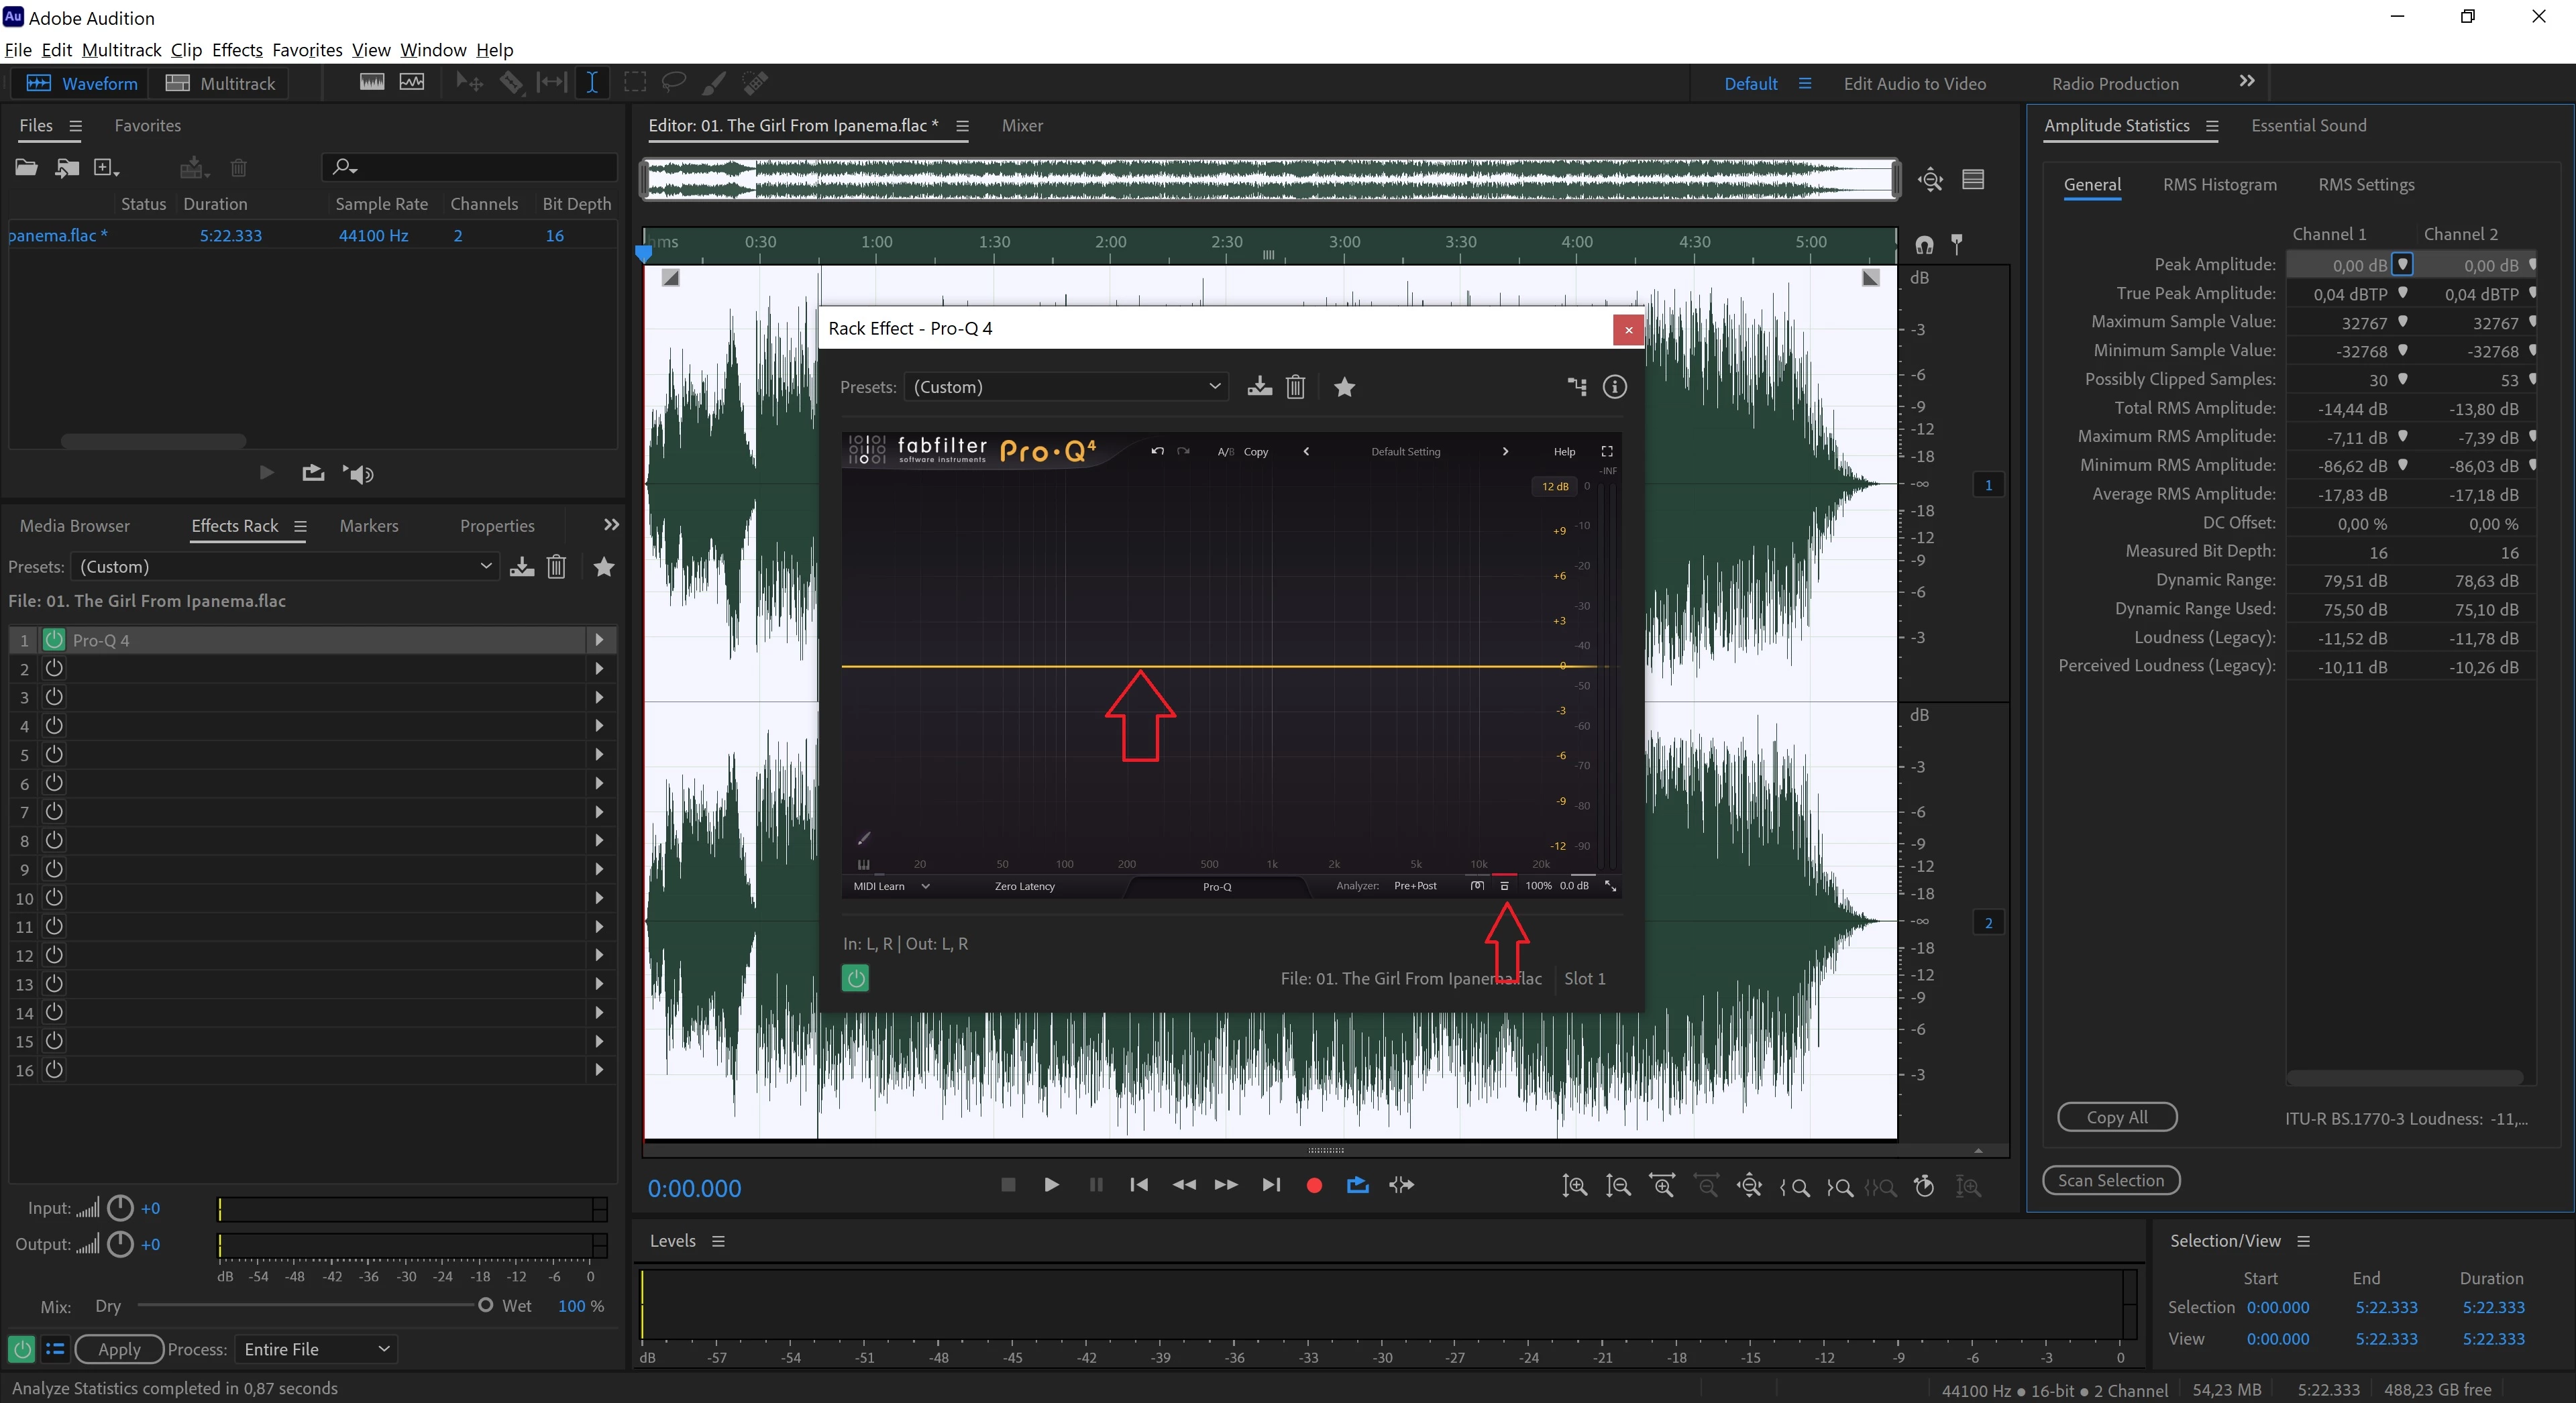The width and height of the screenshot is (2576, 1403).
Task: Toggle power state of Pro-Q 4 slot
Action: point(54,640)
